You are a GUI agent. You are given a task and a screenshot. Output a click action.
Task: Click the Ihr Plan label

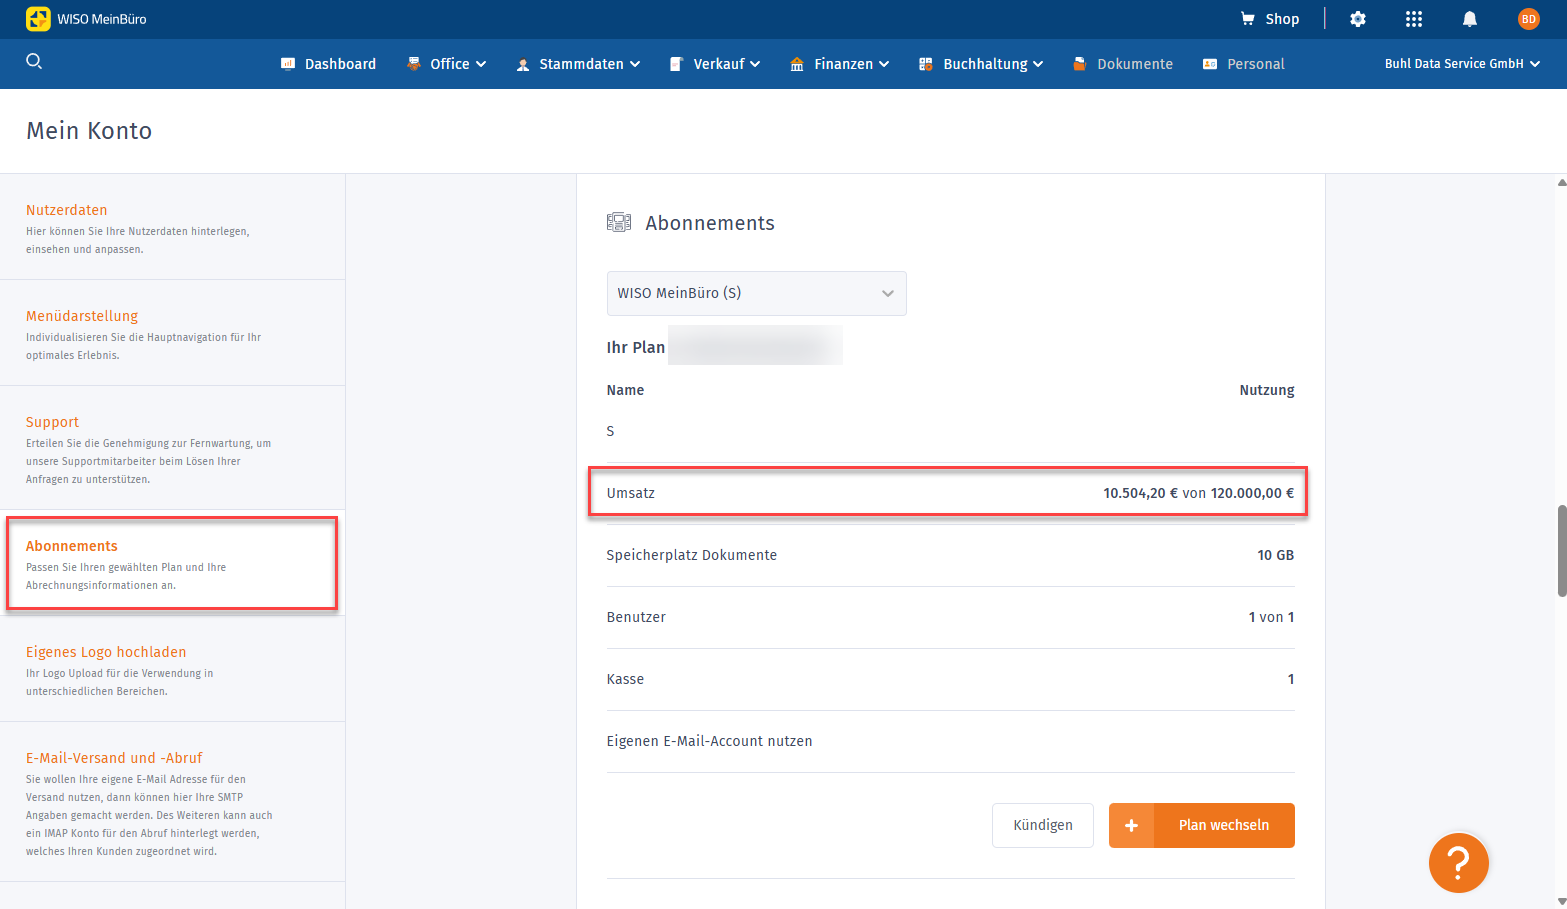pos(635,347)
